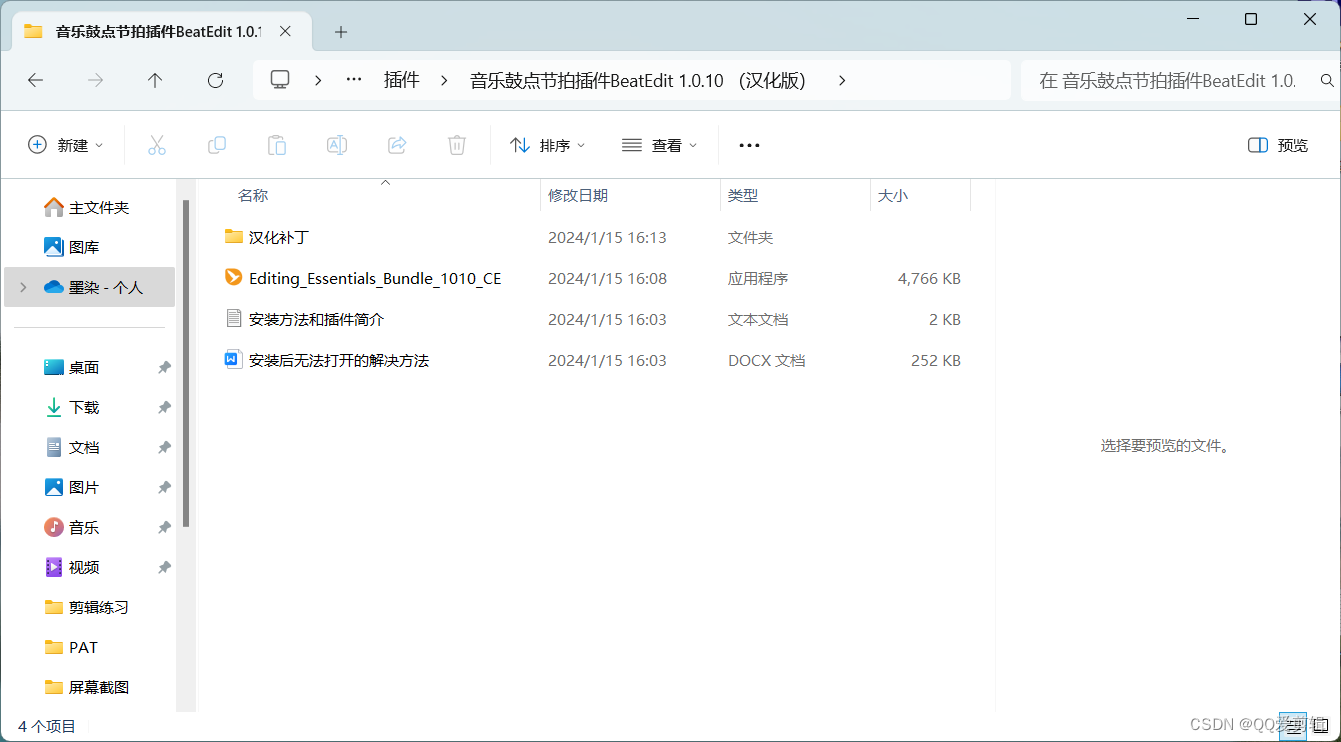Click the Delete trash icon

tap(457, 145)
